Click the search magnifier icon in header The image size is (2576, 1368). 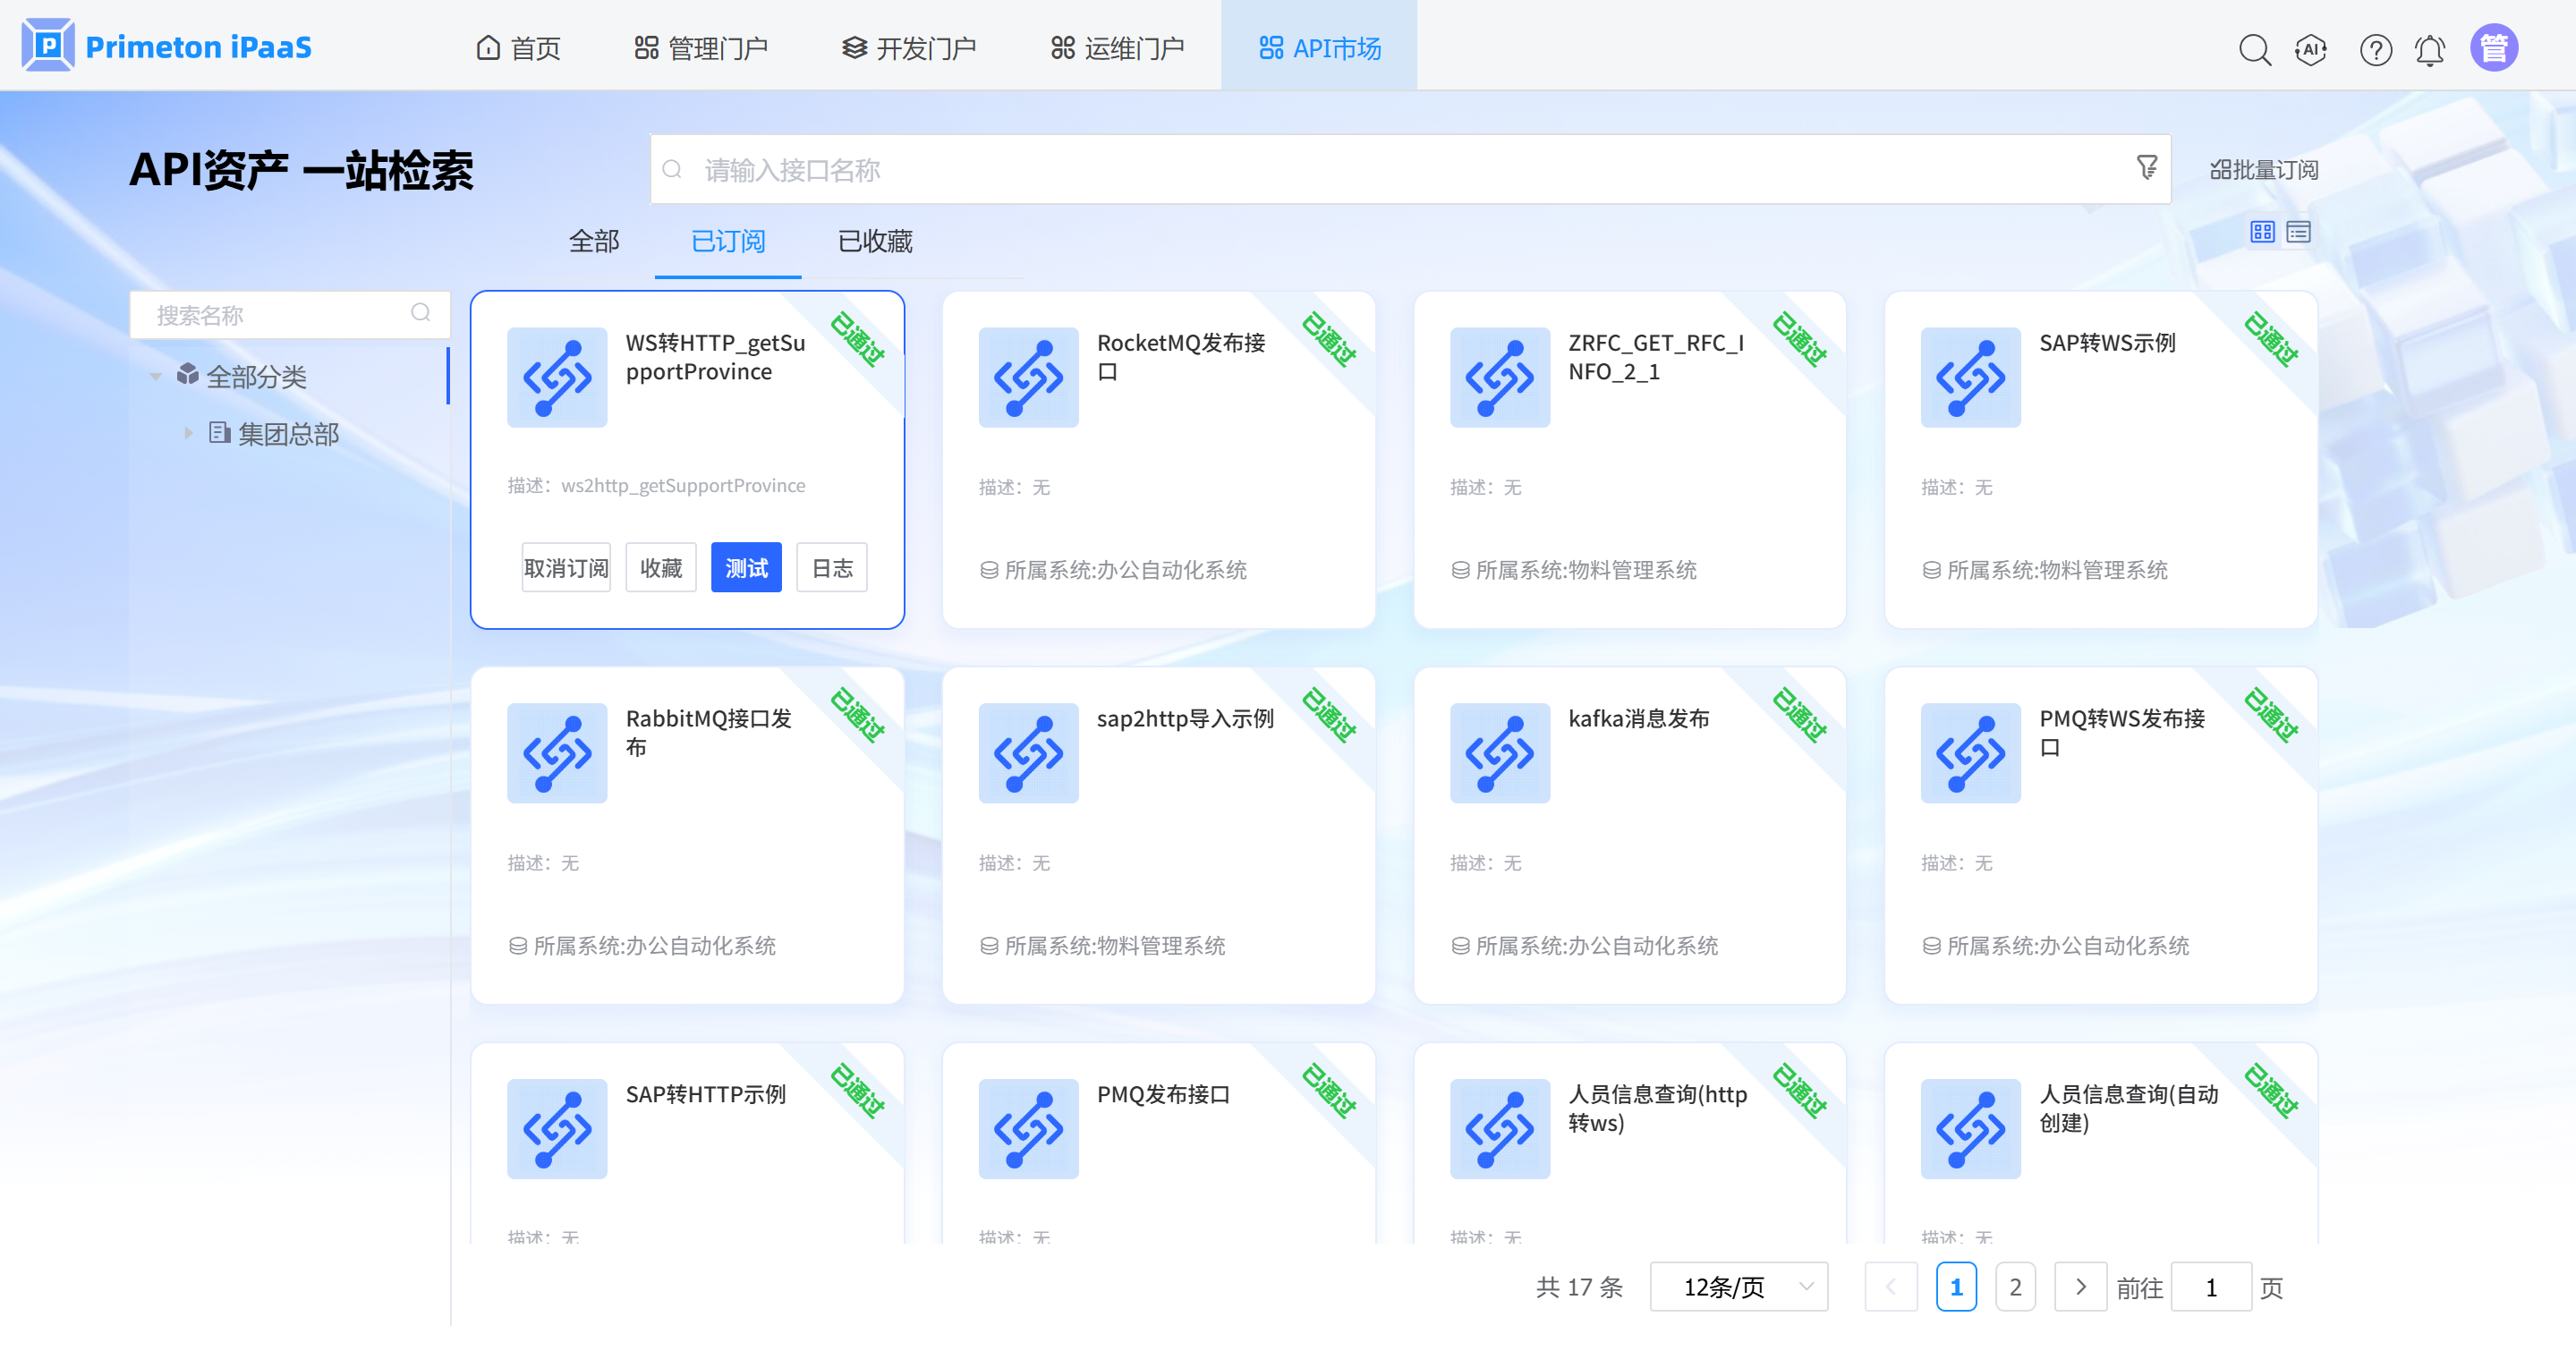pos(2254,49)
